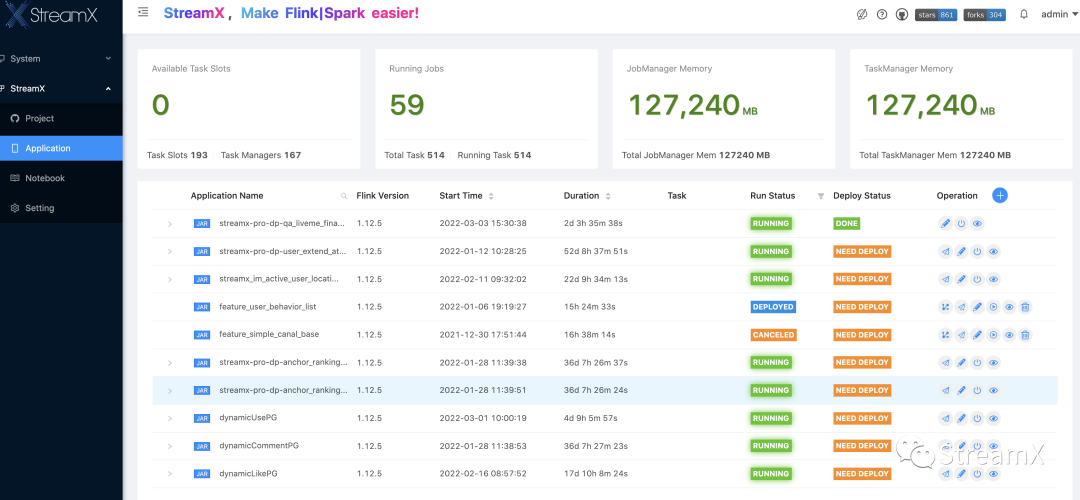Image resolution: width=1080 pixels, height=500 pixels.
Task: Edit the streamx-pro-dp-qa_liveme application with the pencil icon
Action: [x=945, y=223]
